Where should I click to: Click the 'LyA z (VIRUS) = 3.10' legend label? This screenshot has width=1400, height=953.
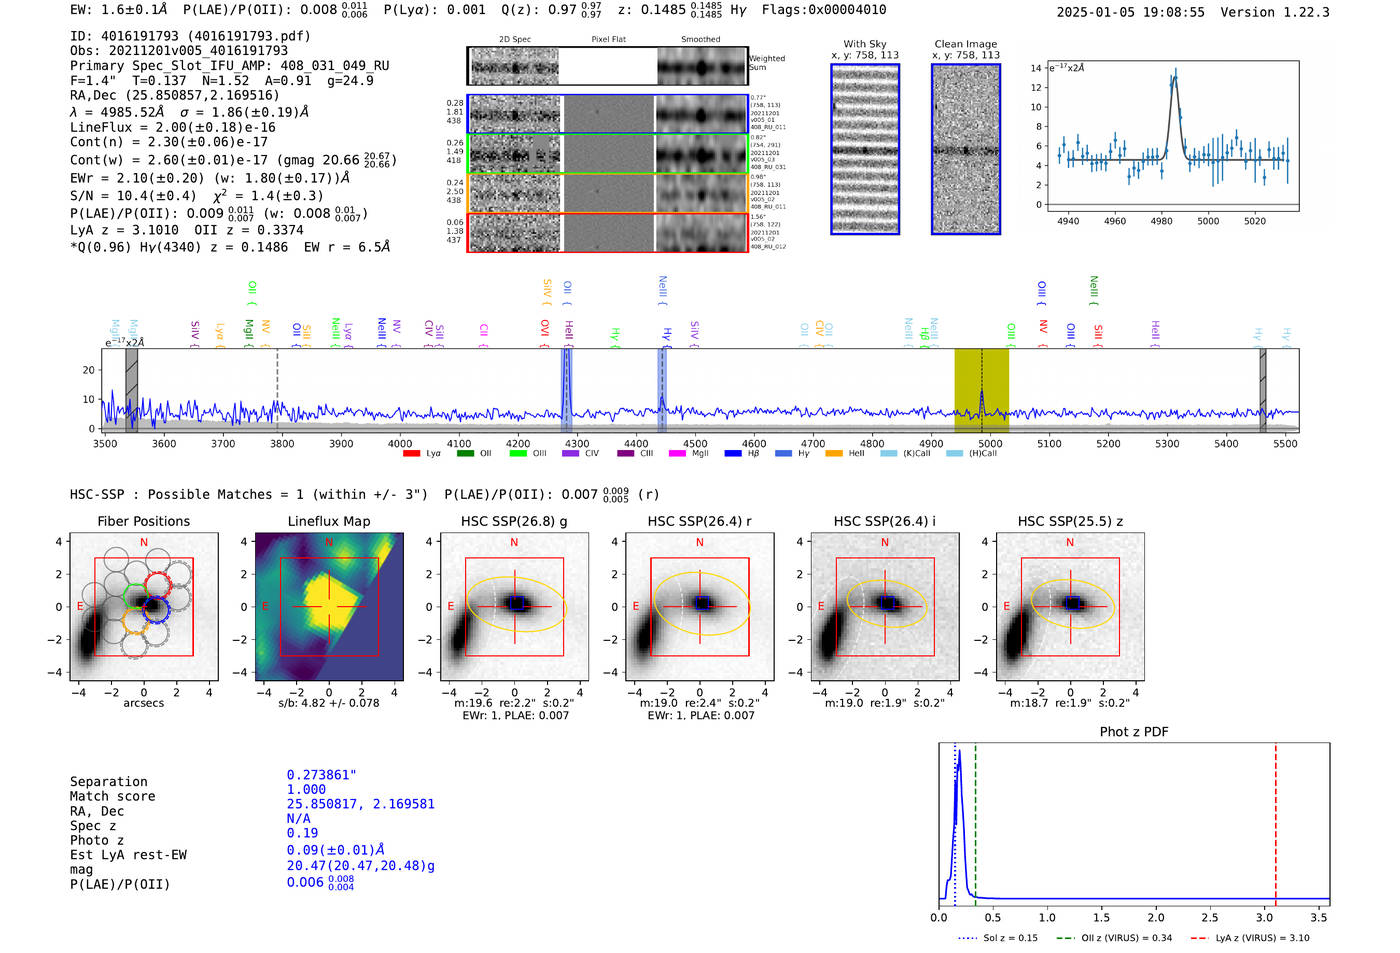1262,938
